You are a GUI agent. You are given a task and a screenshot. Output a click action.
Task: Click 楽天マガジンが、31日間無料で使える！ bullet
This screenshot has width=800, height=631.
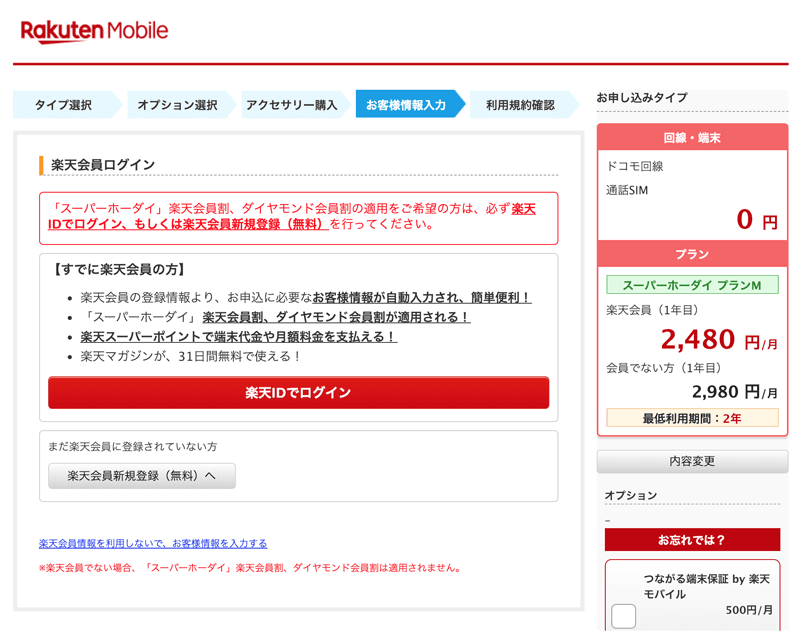(191, 356)
